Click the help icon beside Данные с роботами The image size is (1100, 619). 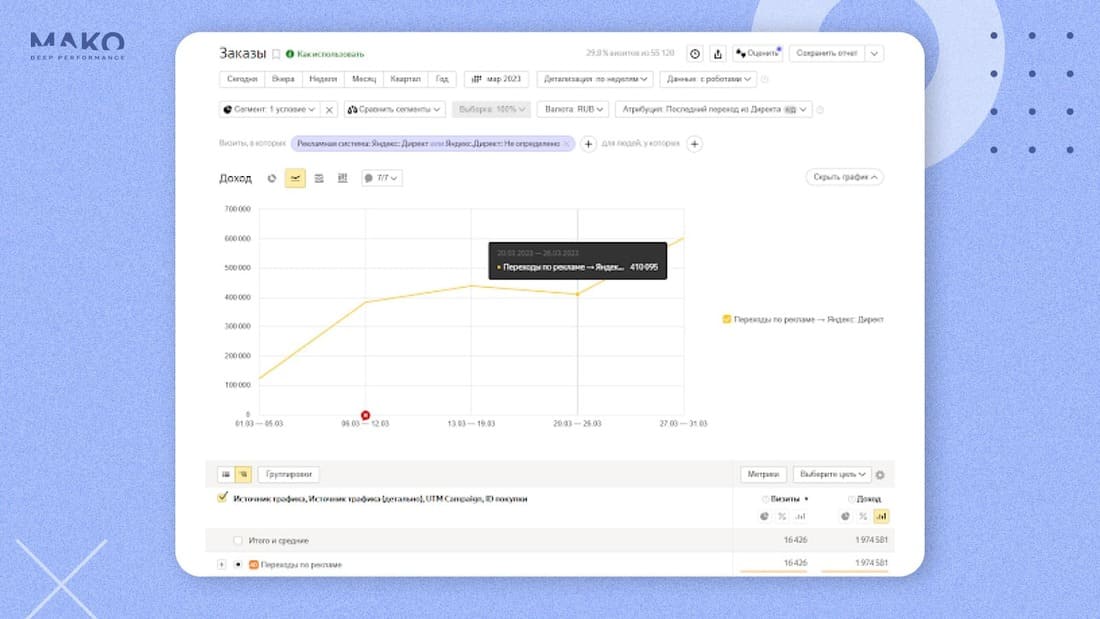765,79
